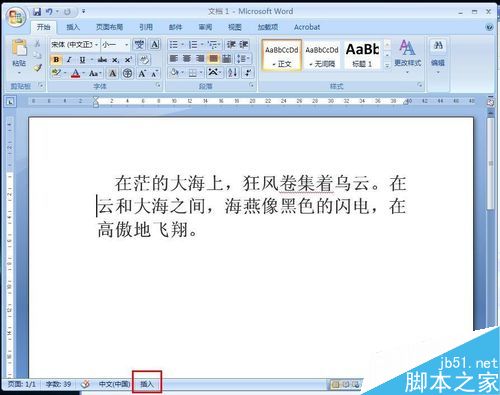Toggle Italic formatting
The height and width of the screenshot is (395, 500).
69,60
